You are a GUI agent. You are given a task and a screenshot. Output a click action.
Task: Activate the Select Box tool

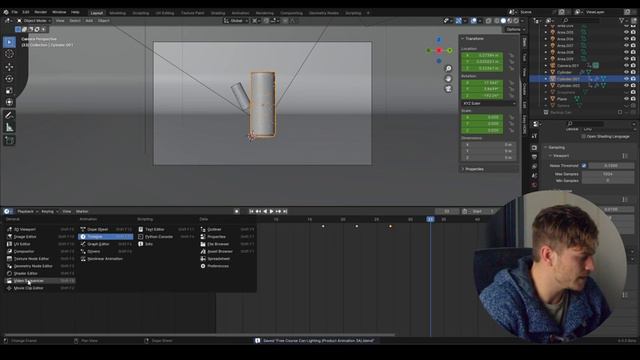pyautogui.click(x=9, y=42)
